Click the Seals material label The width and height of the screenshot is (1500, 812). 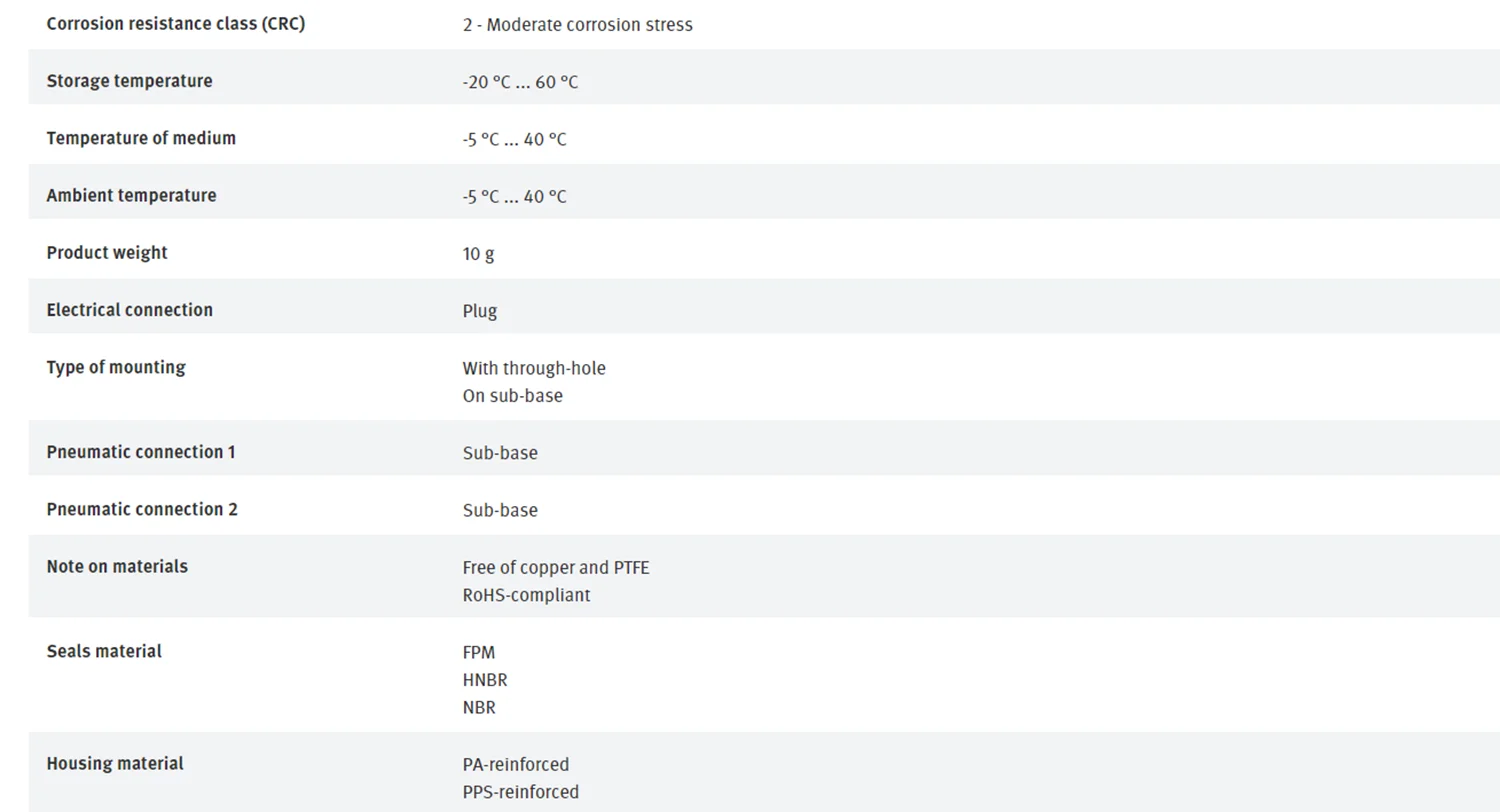[104, 651]
